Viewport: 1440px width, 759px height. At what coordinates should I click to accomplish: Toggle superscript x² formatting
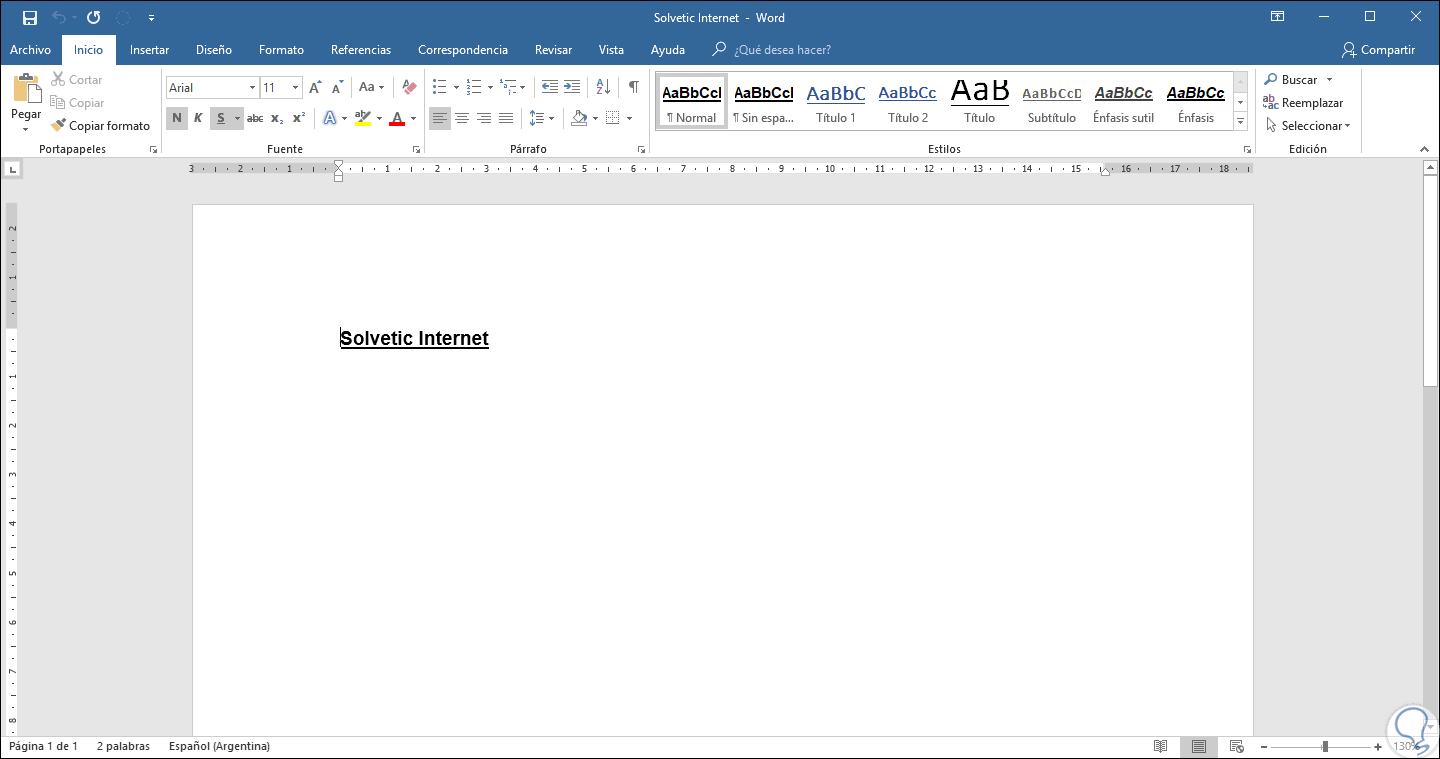click(x=299, y=119)
